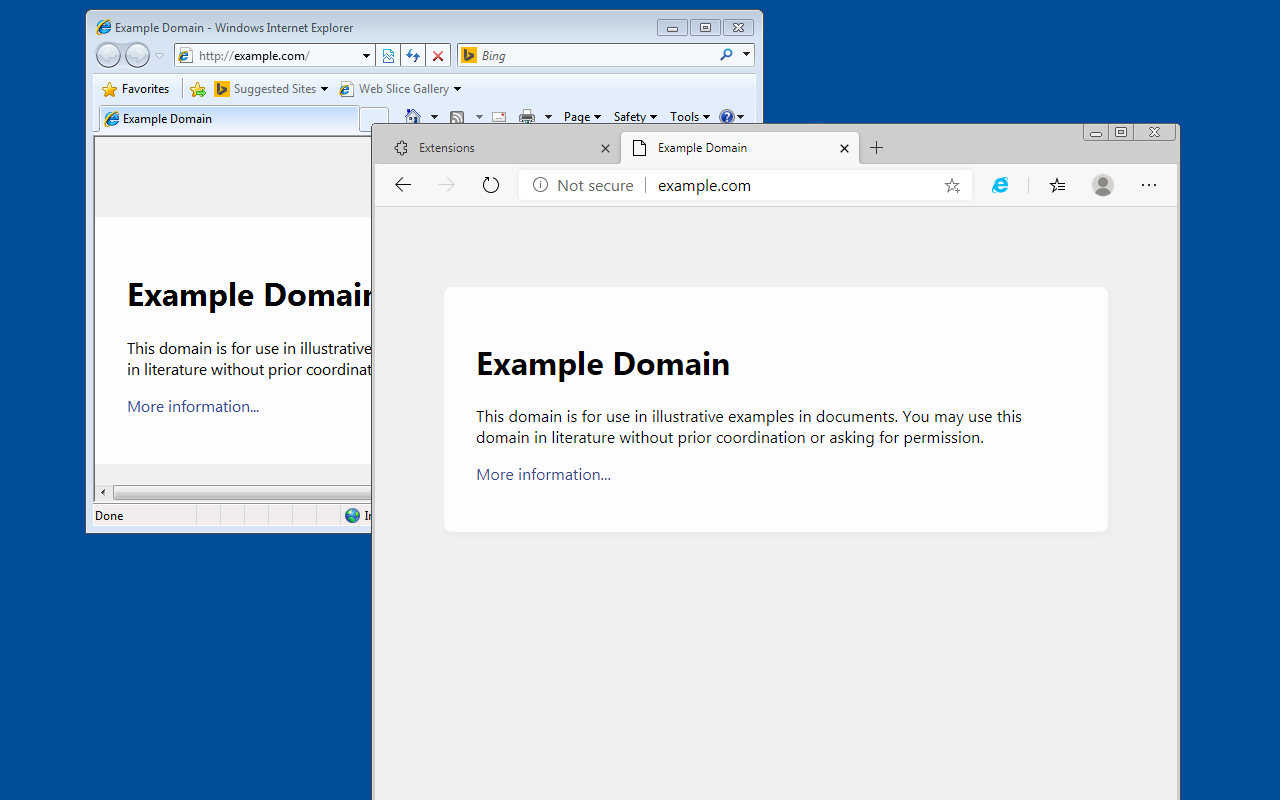This screenshot has width=1280, height=800.
Task: Minimize the Internet Explorer window
Action: coord(672,28)
